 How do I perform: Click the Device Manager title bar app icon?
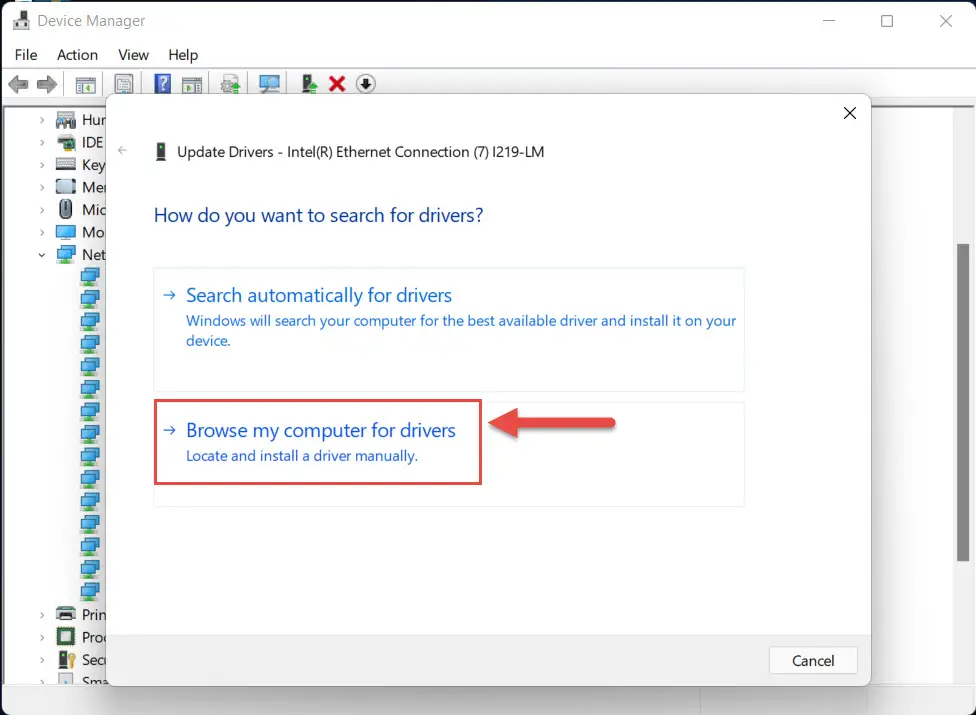[21, 21]
